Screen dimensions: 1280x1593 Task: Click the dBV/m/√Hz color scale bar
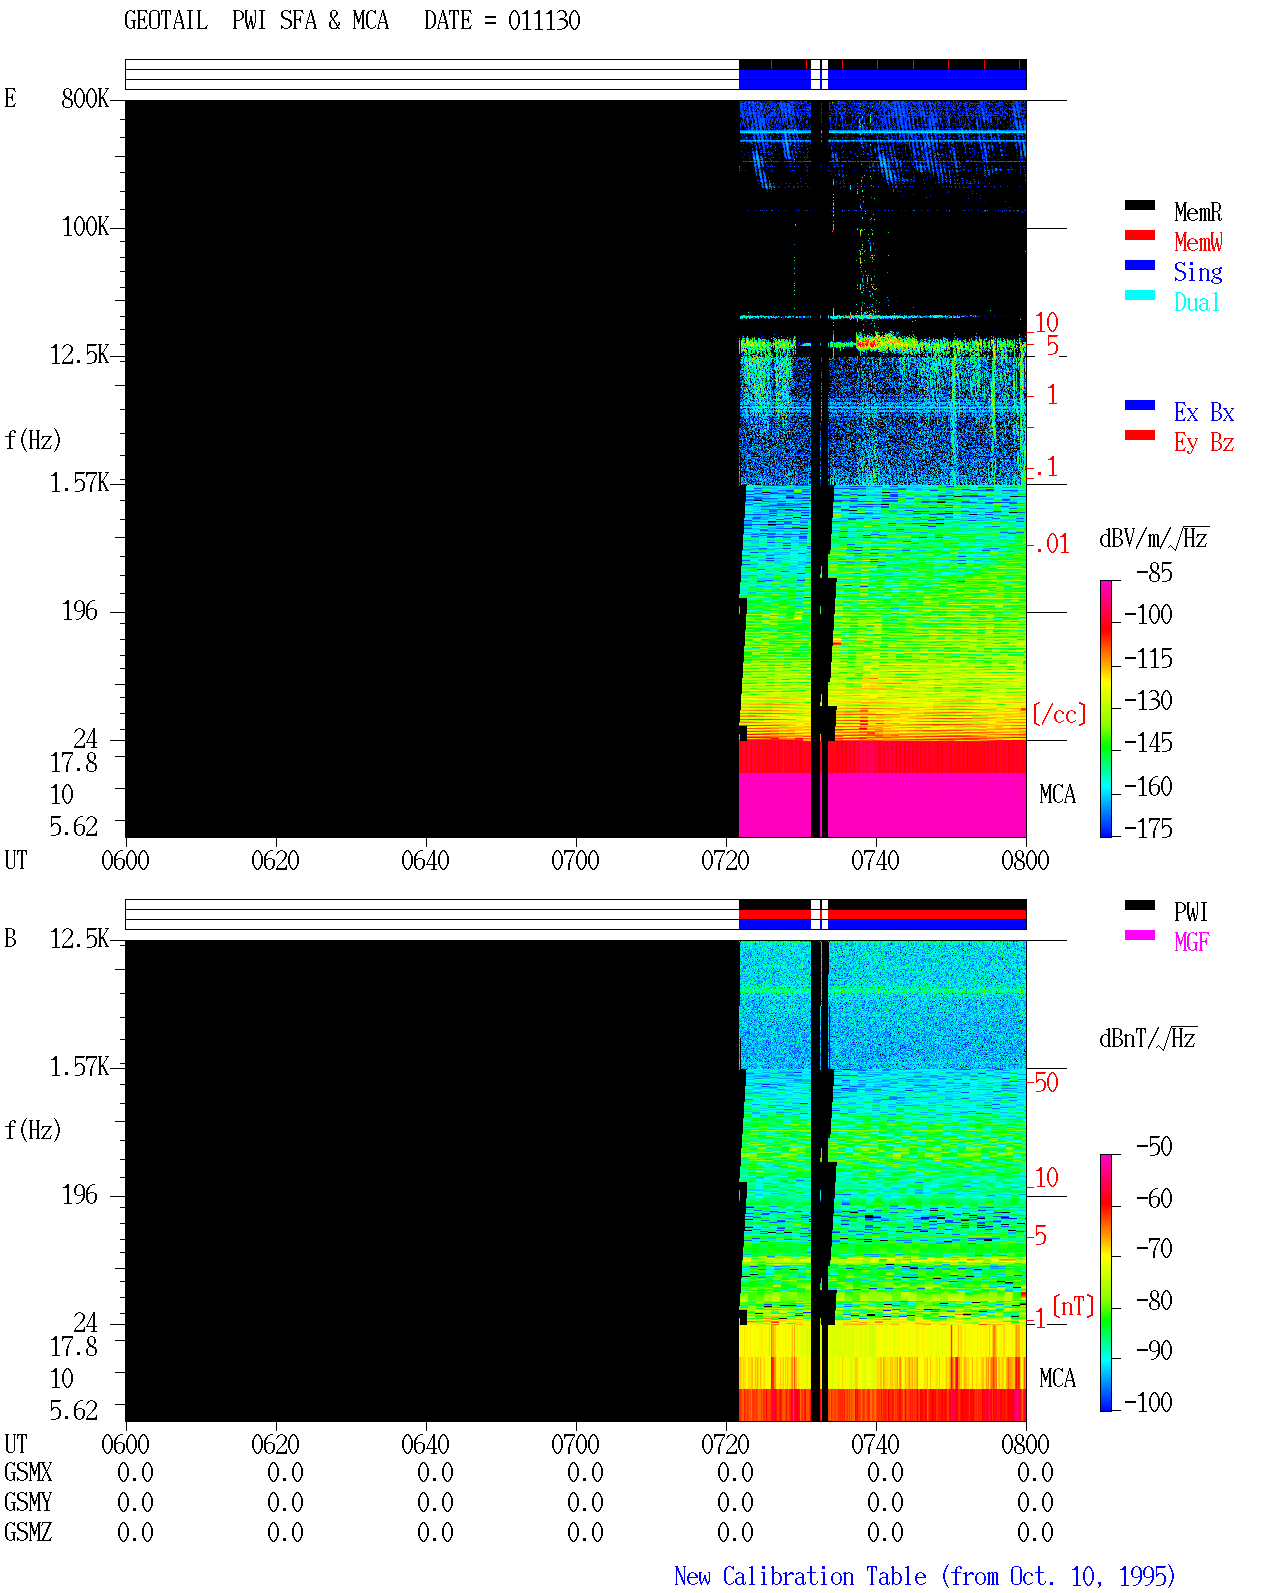pyautogui.click(x=1105, y=708)
